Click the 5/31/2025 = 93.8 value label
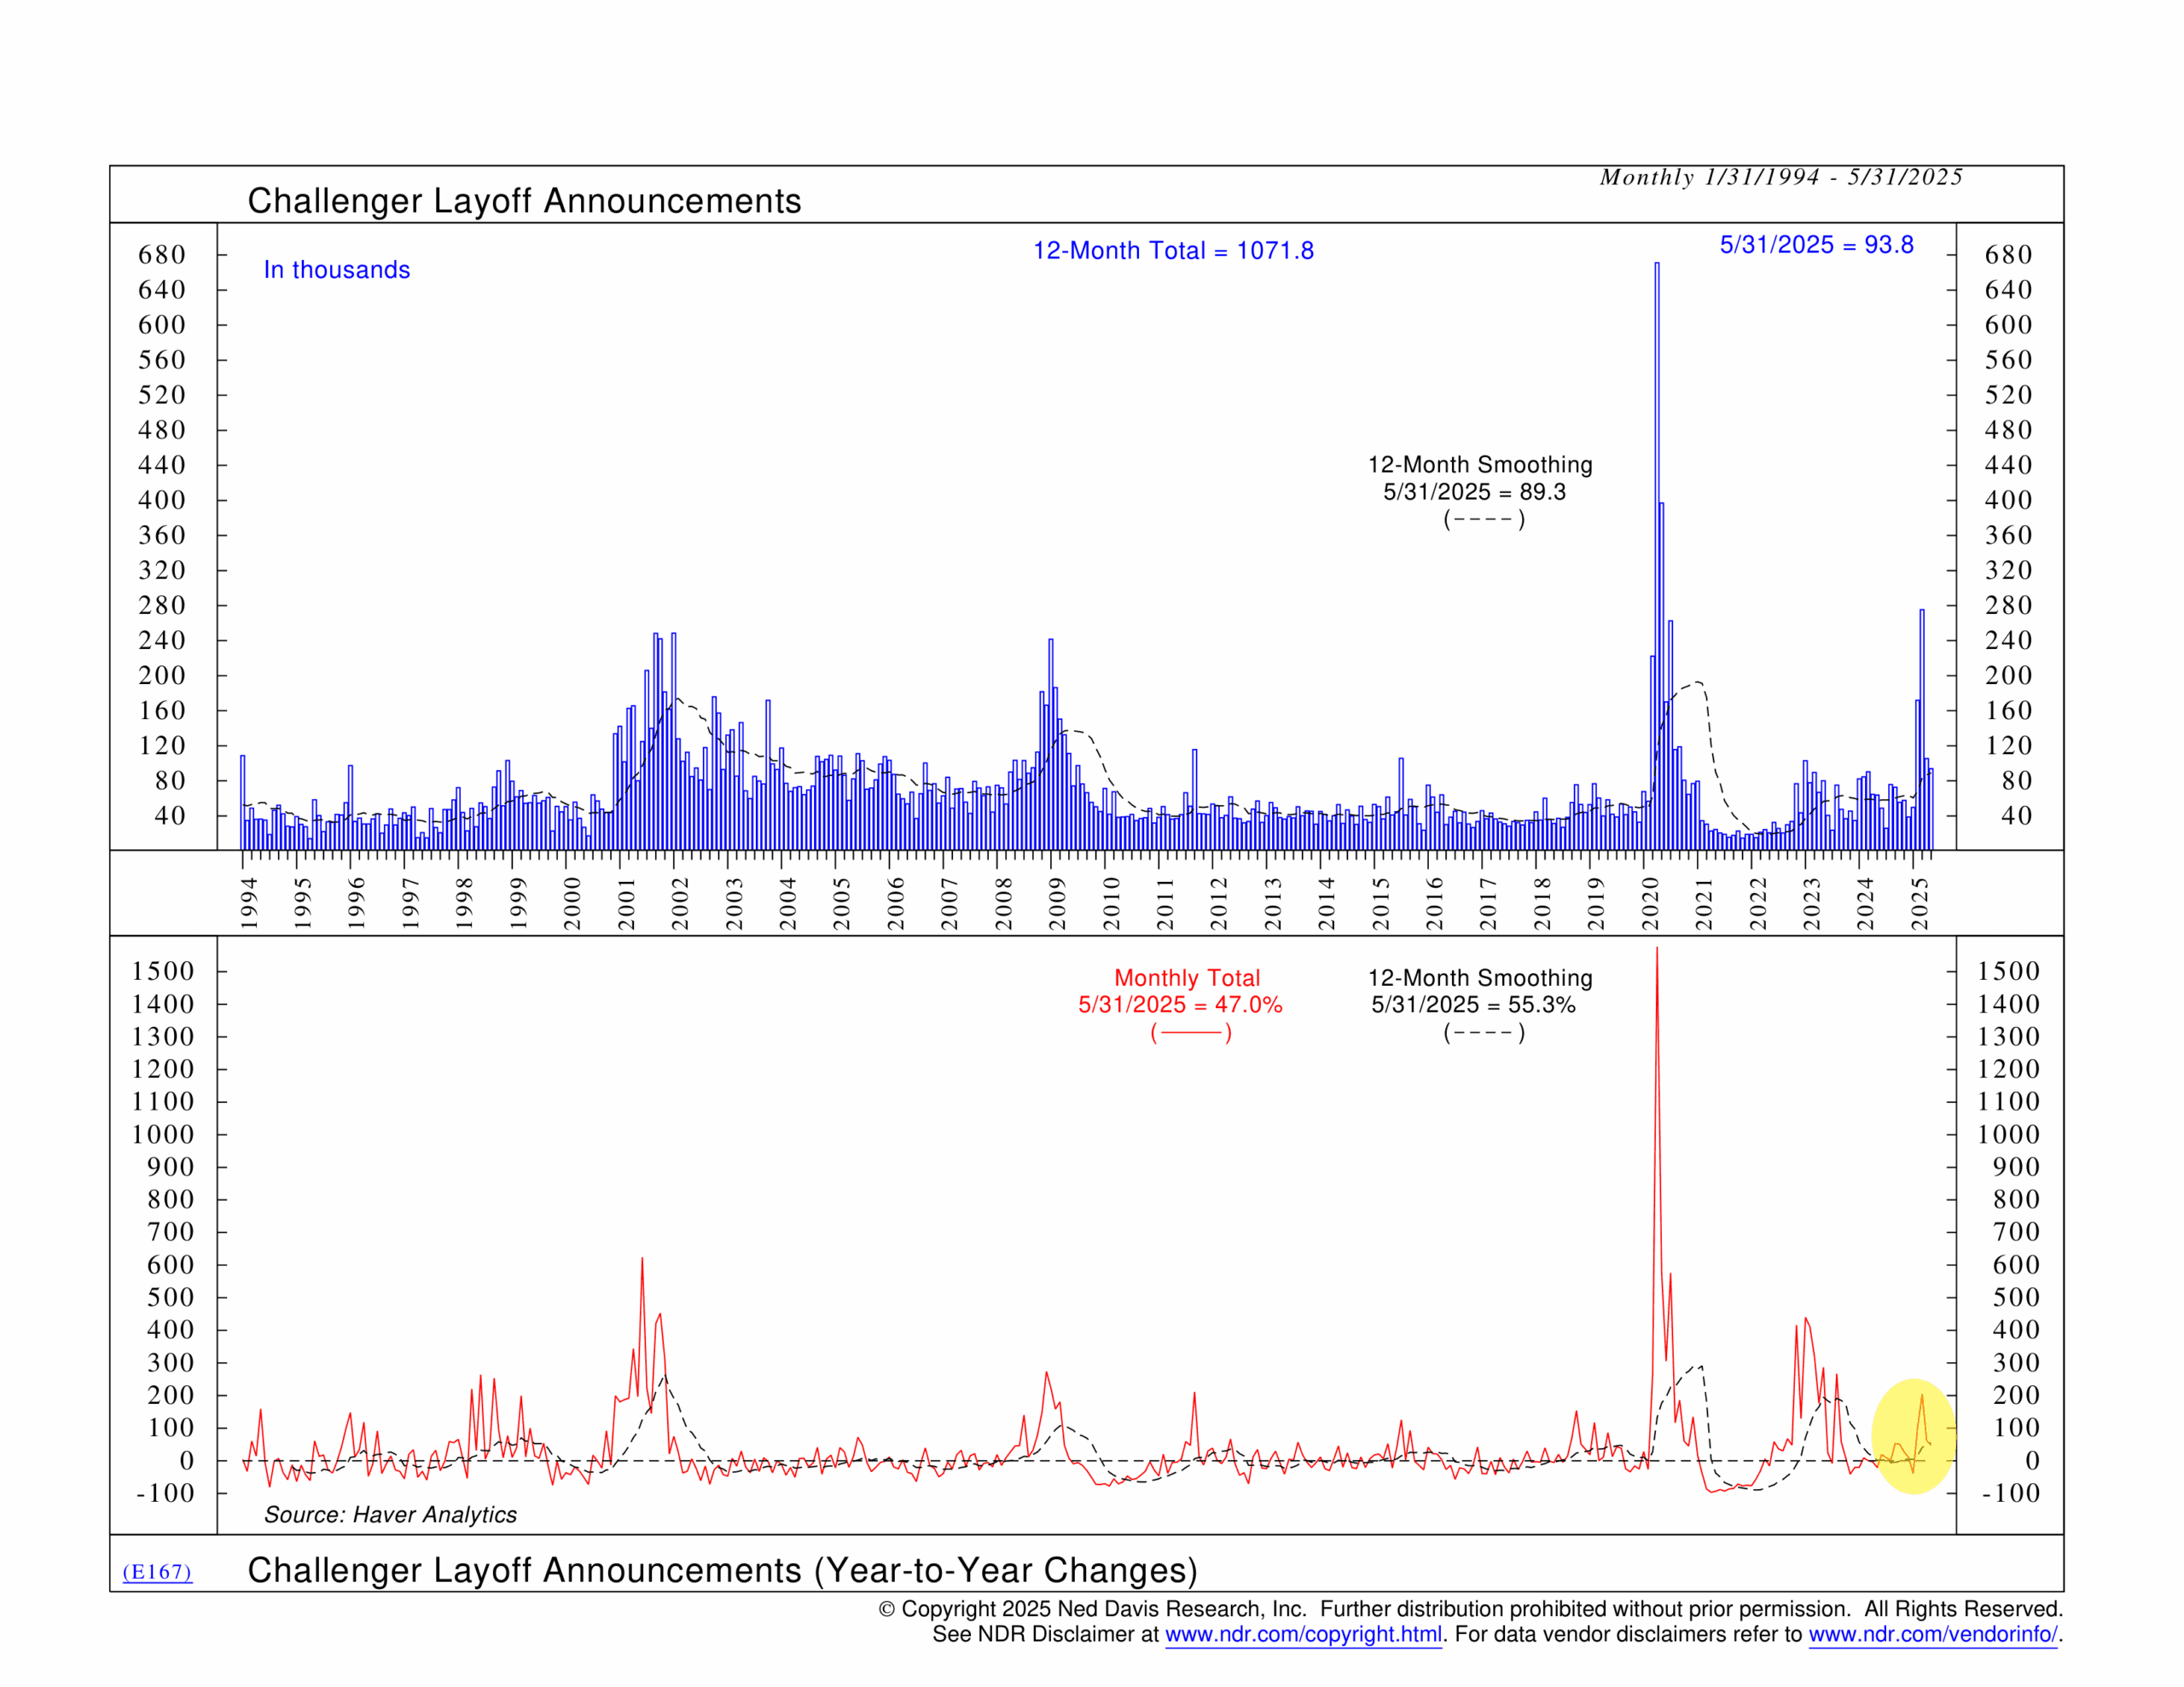 pos(1816,245)
